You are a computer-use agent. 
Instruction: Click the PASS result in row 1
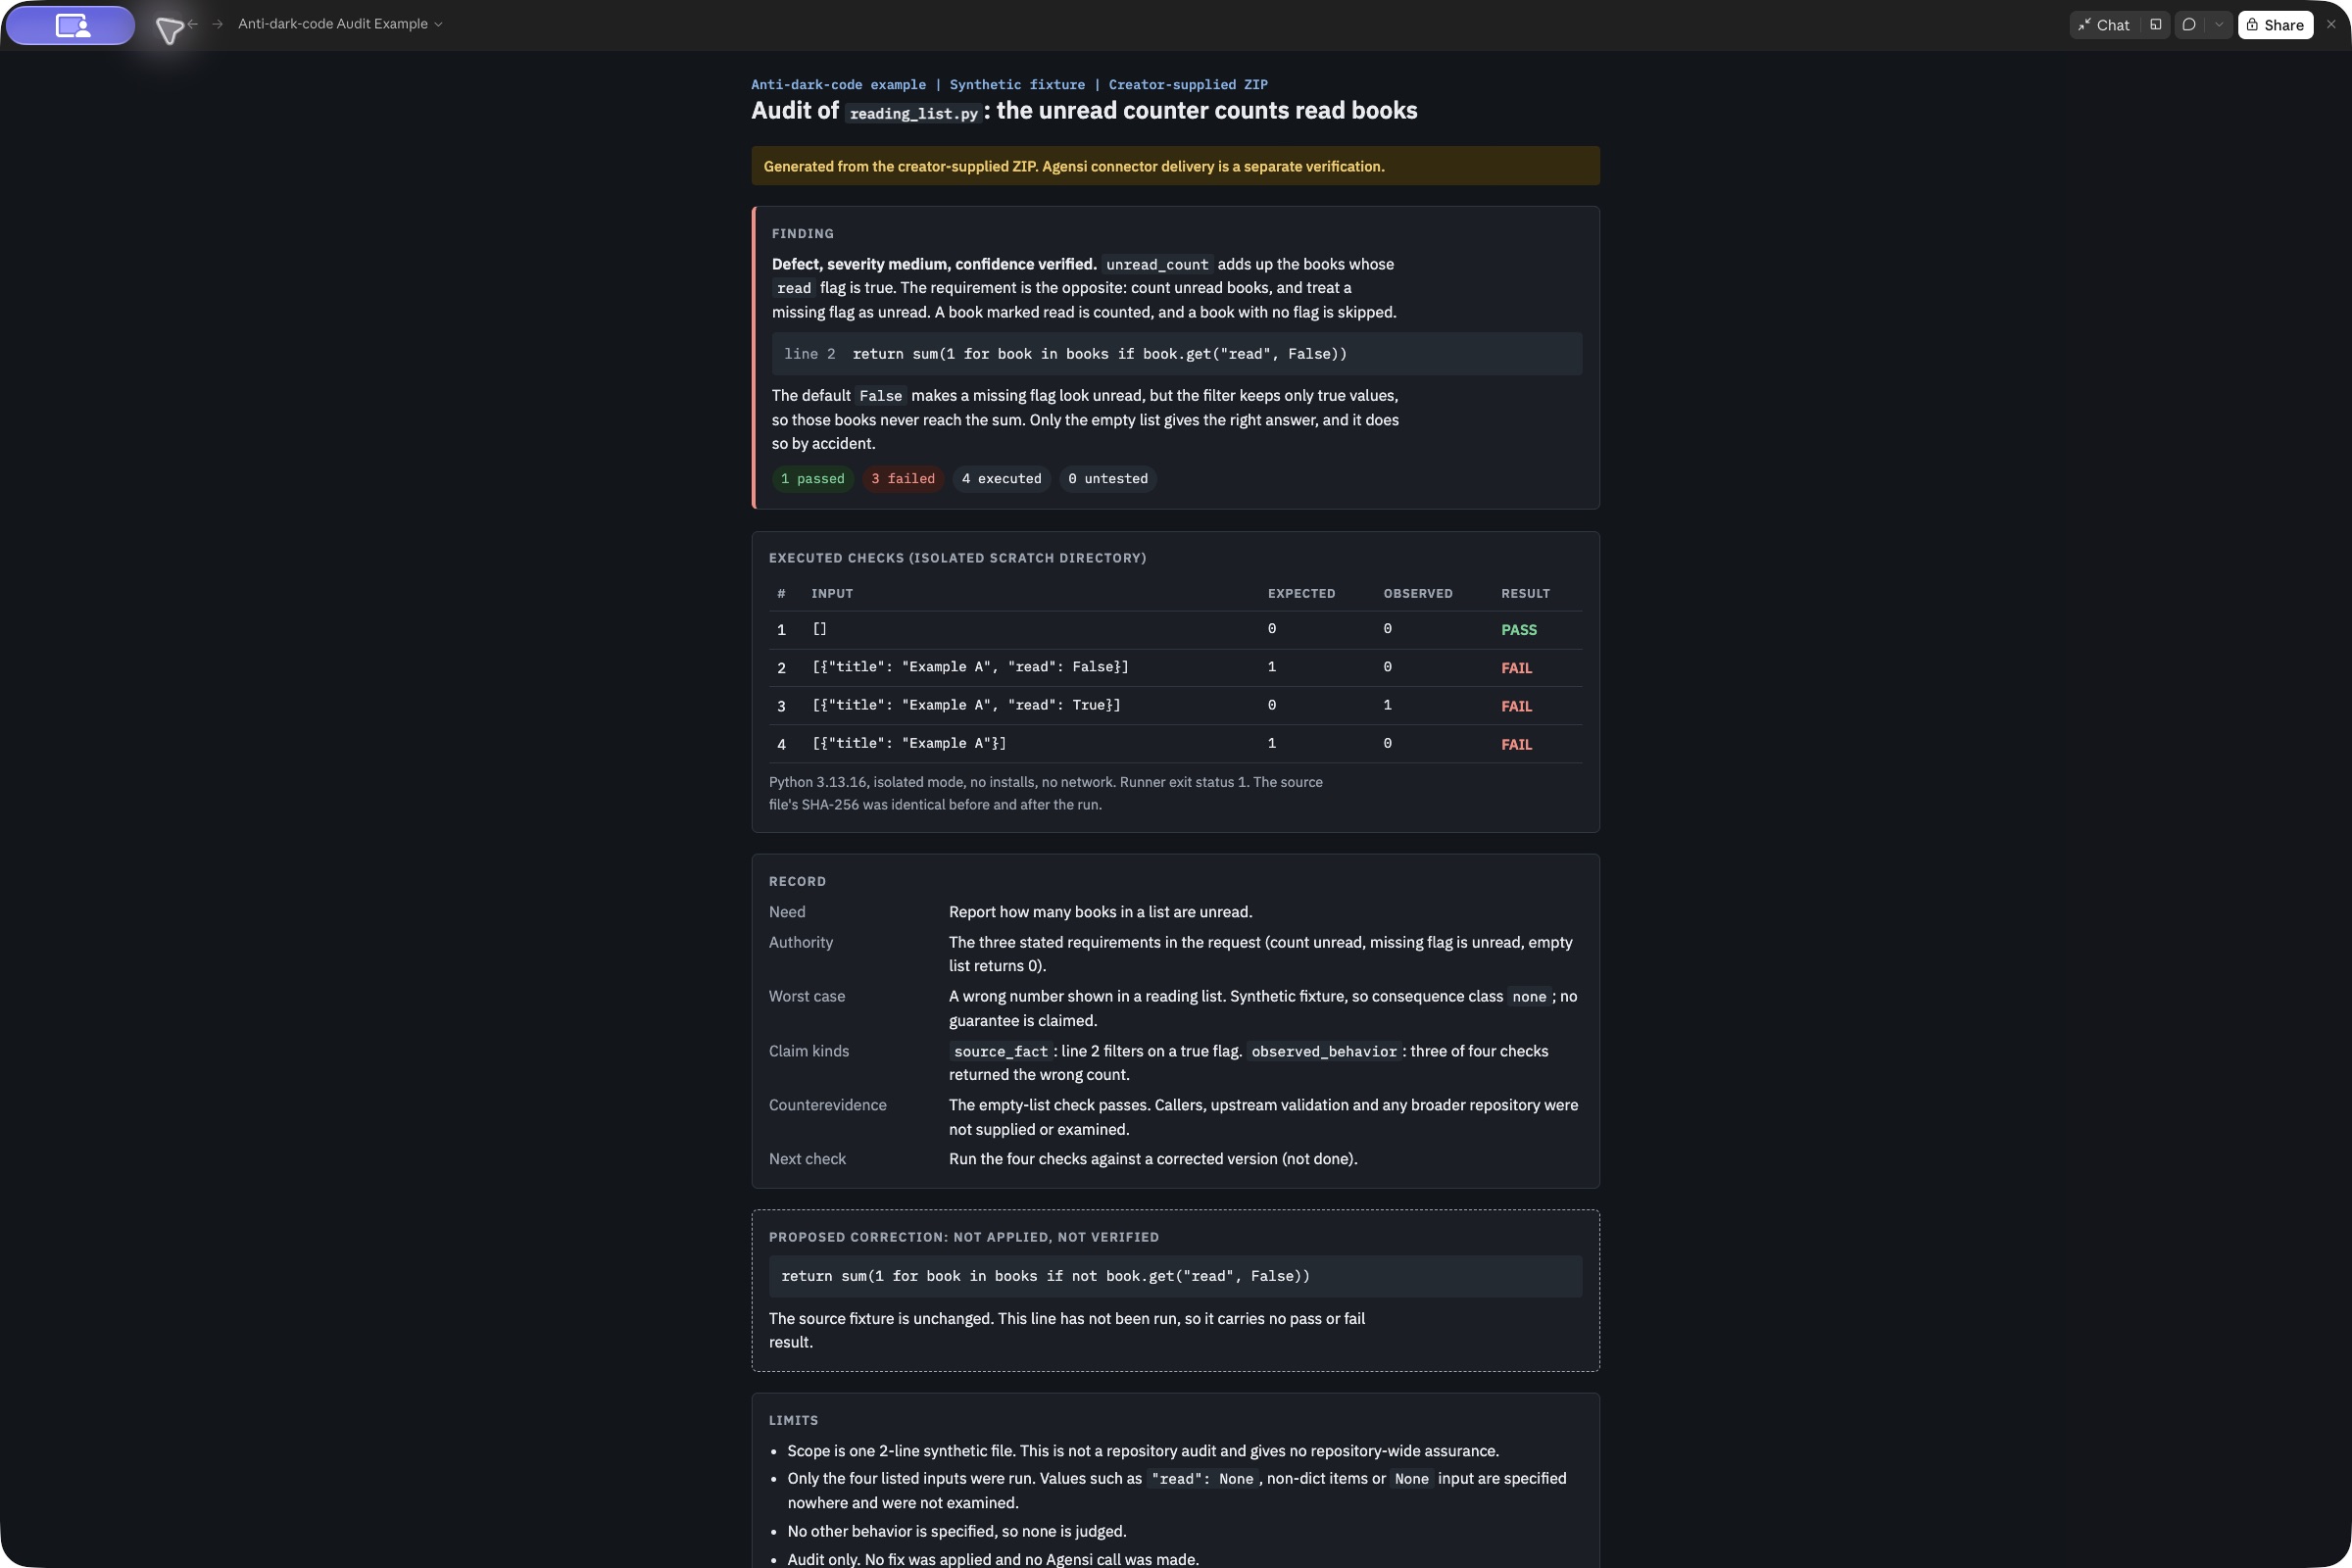(x=1518, y=630)
